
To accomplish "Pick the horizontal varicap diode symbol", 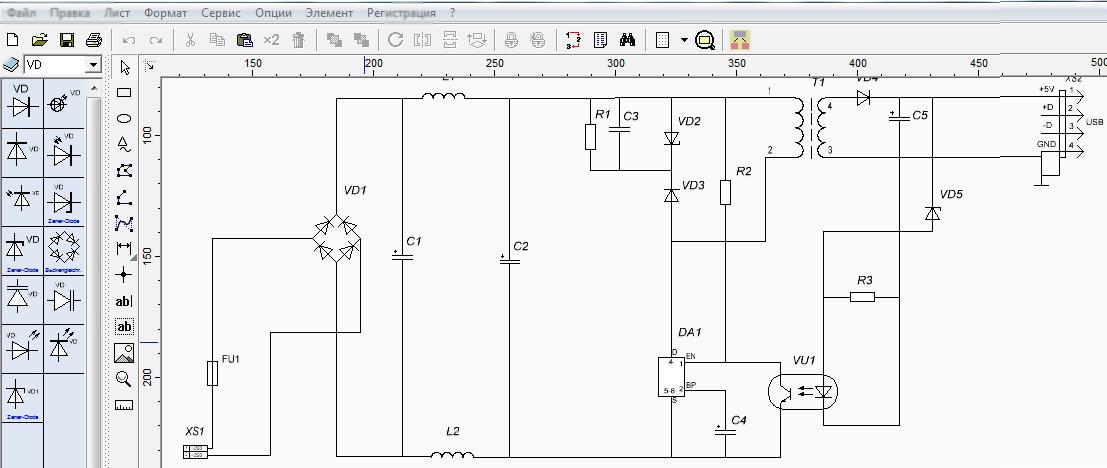I will pos(63,300).
